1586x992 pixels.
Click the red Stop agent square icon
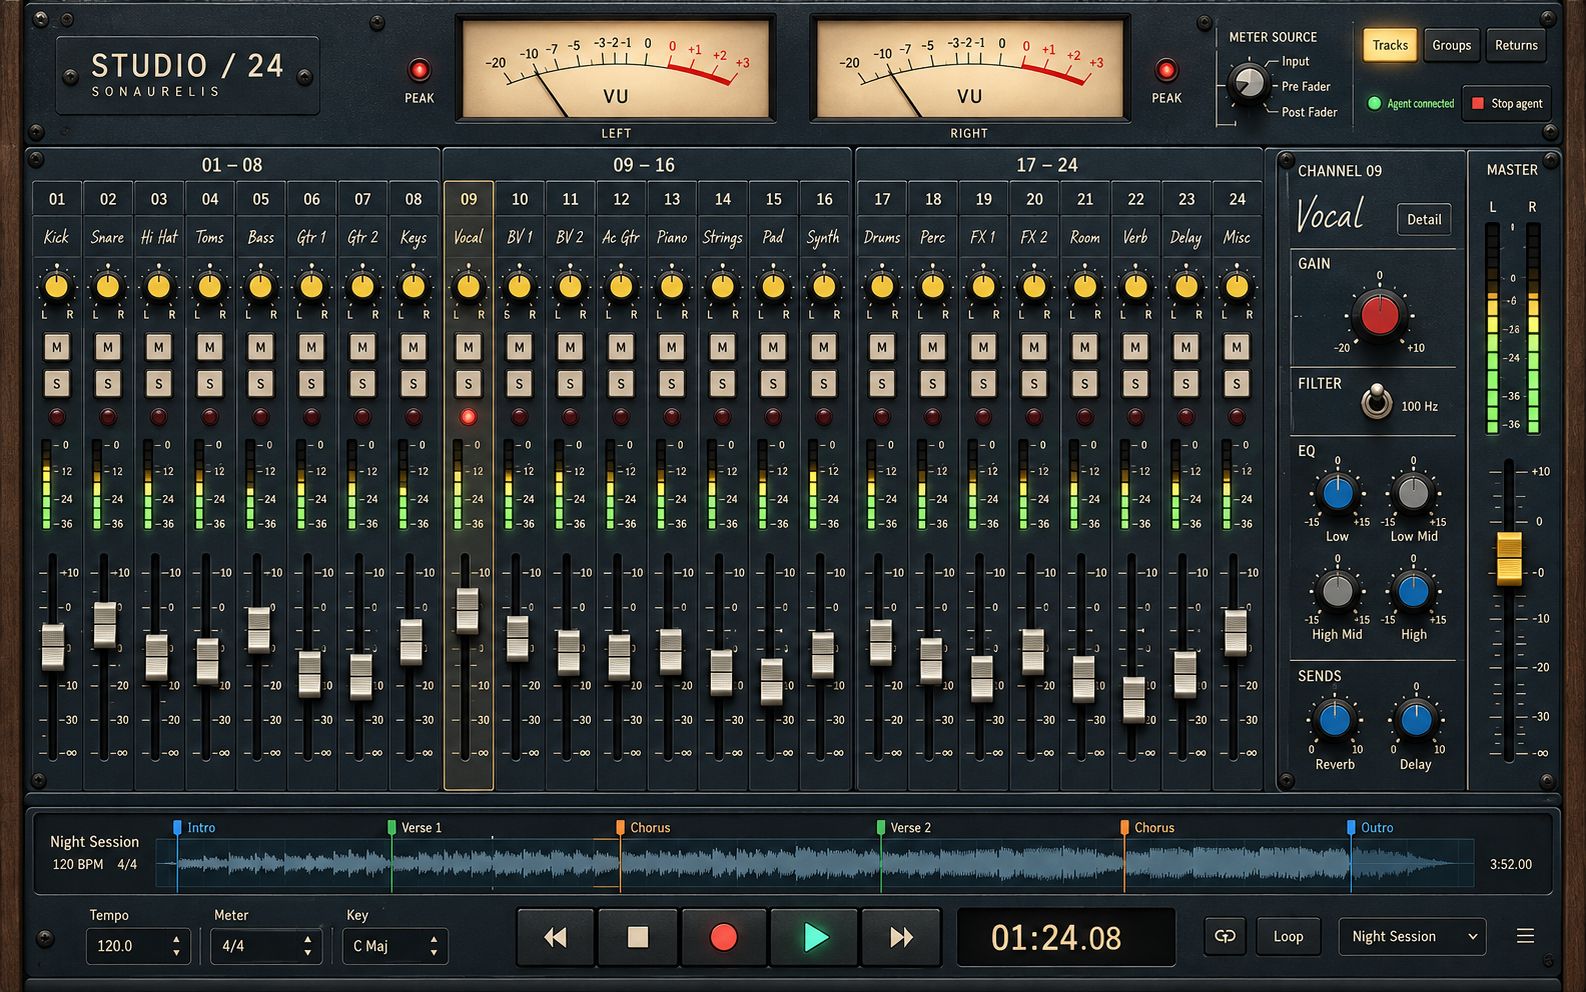(x=1477, y=103)
